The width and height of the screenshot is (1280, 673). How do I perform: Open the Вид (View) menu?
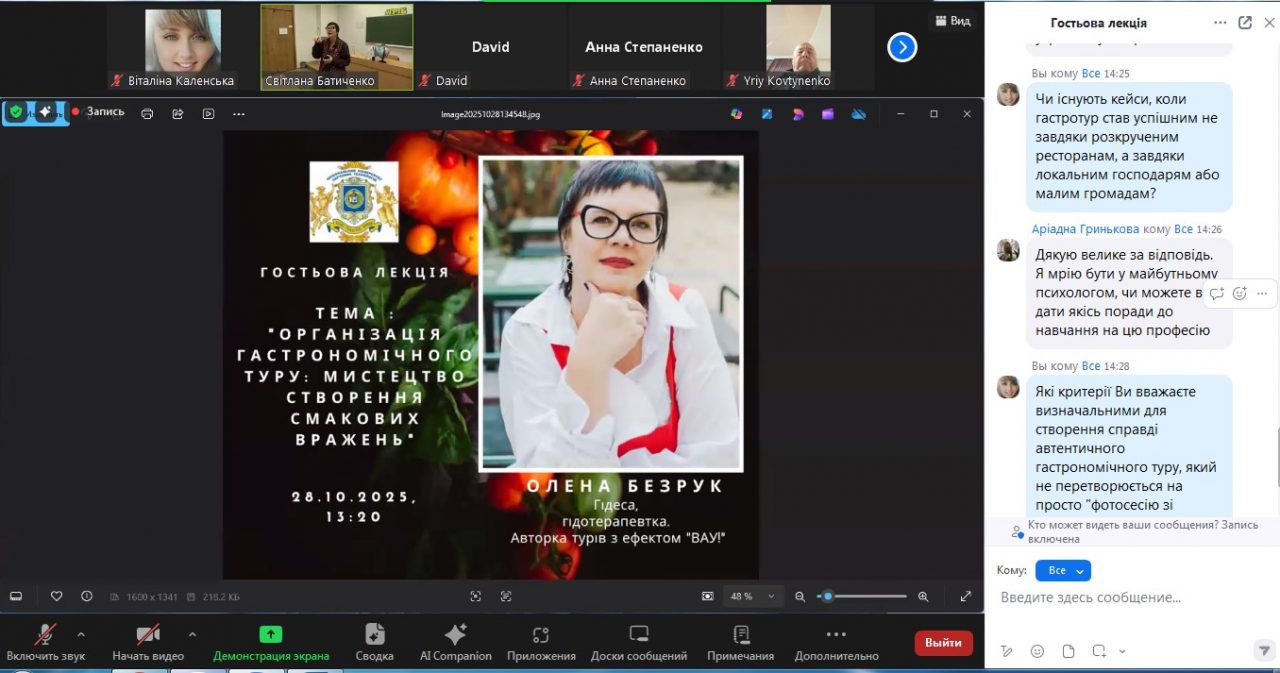point(953,21)
